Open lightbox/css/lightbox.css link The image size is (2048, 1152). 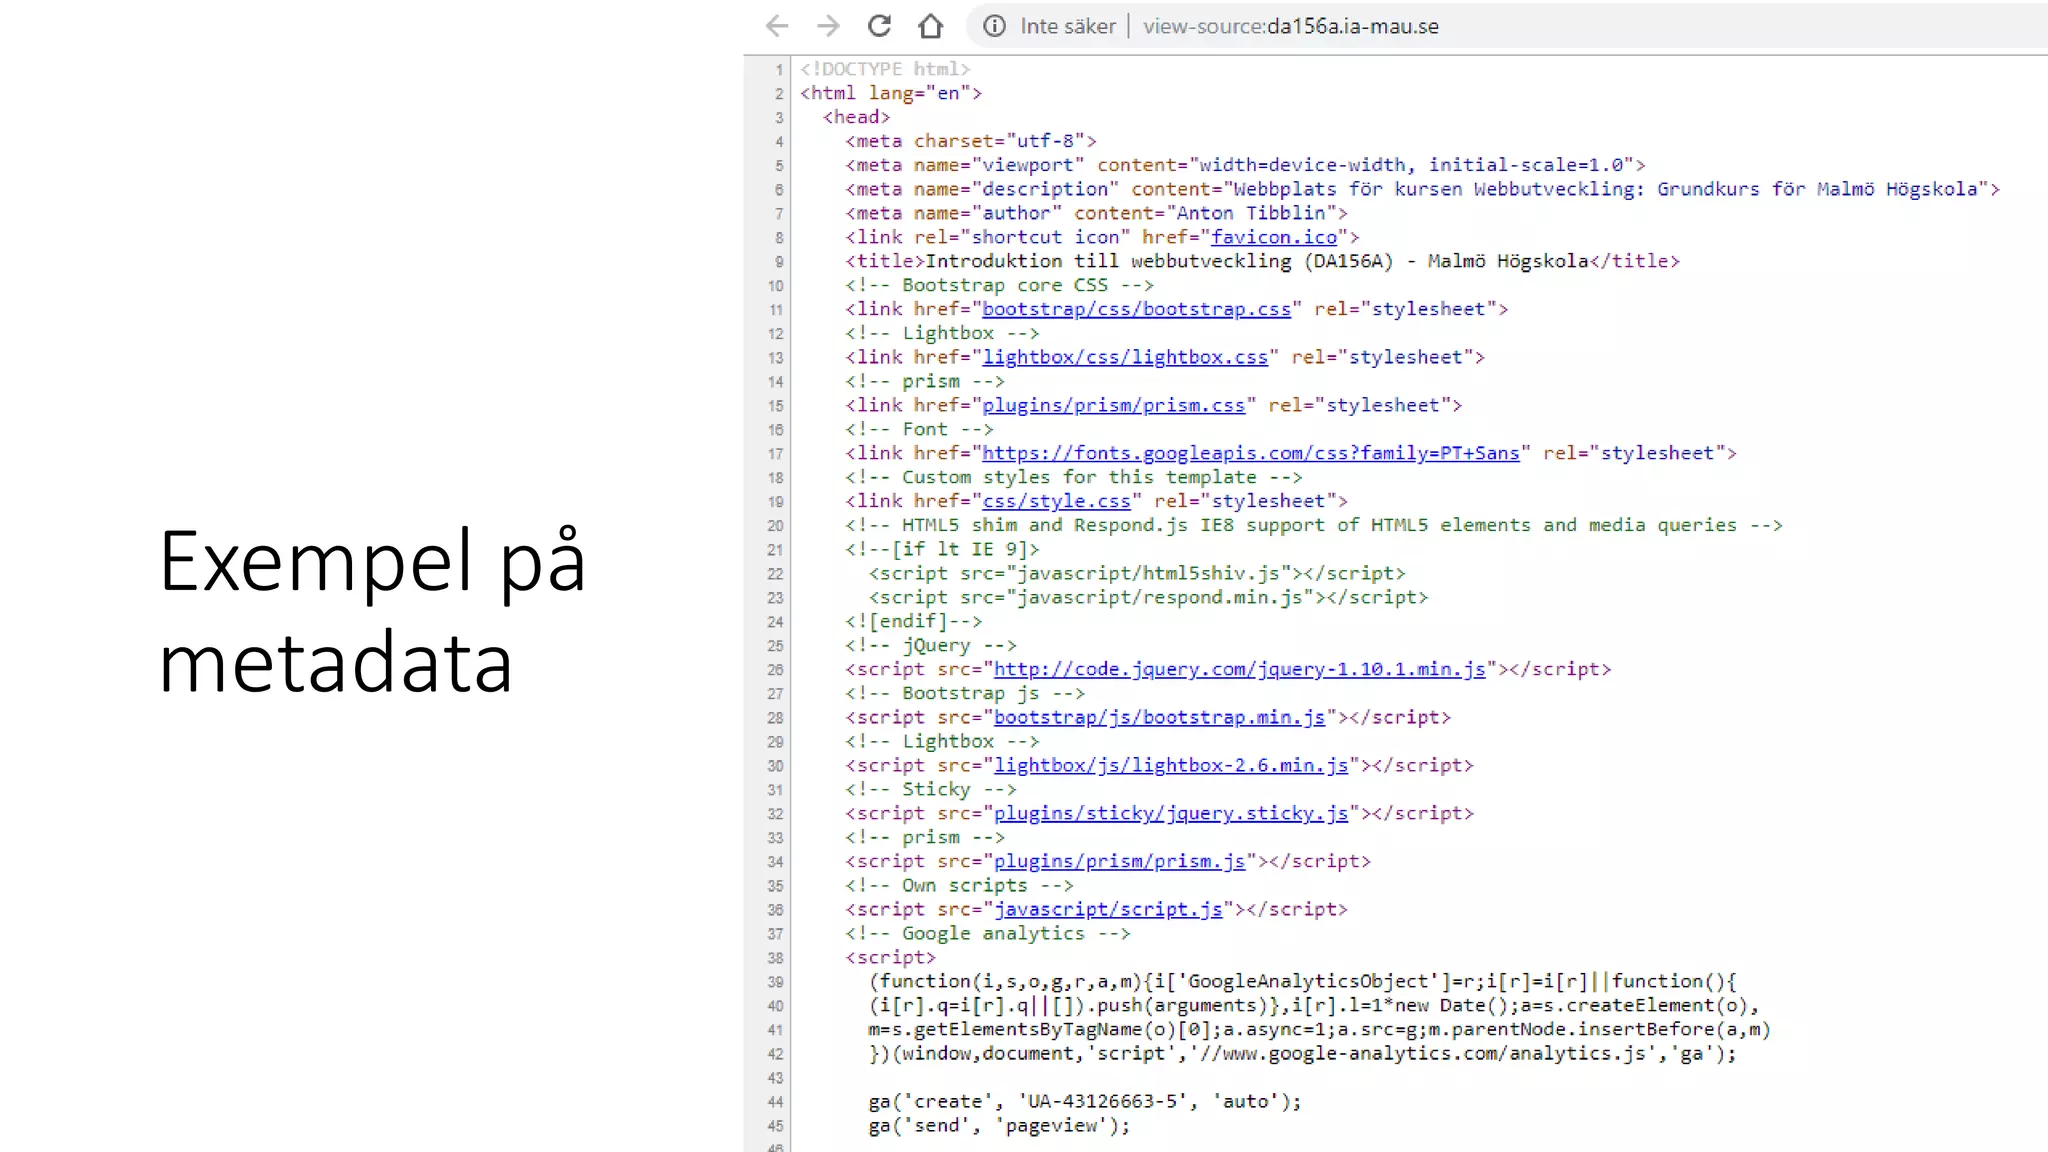click(x=1125, y=357)
